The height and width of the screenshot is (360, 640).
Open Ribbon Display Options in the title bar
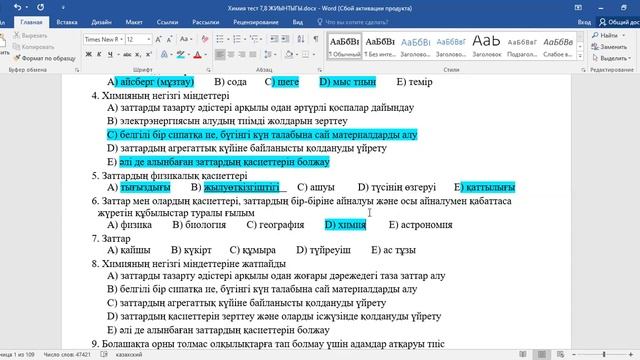[578, 8]
